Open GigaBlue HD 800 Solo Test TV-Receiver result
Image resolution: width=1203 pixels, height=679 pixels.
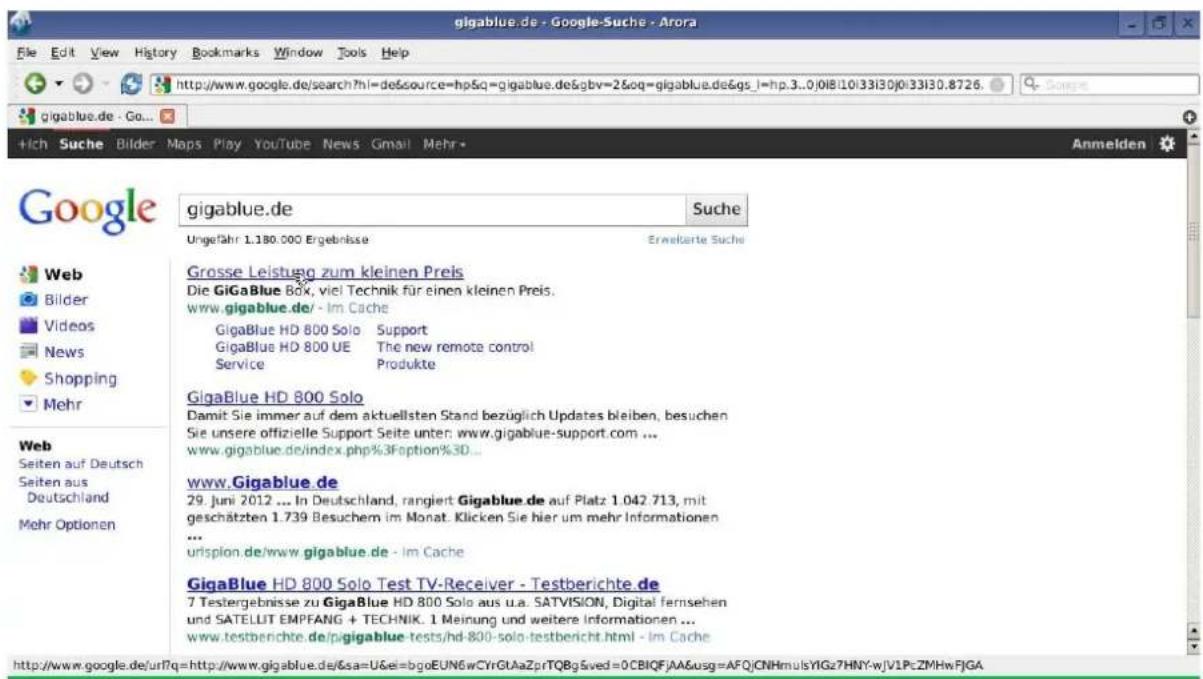[423, 584]
